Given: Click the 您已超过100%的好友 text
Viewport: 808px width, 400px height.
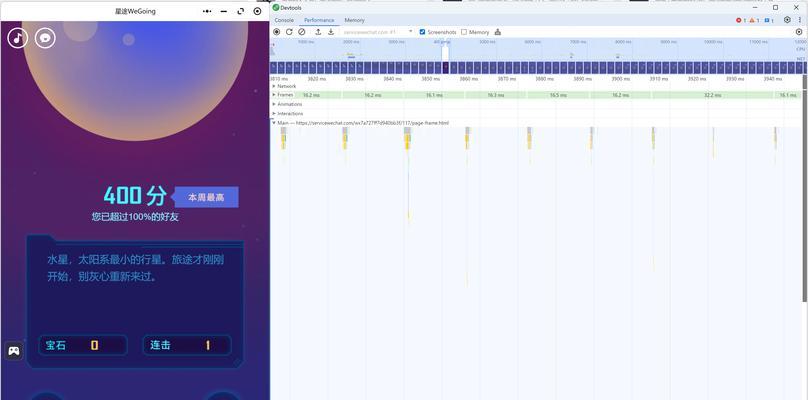Looking at the screenshot, I should [x=136, y=217].
